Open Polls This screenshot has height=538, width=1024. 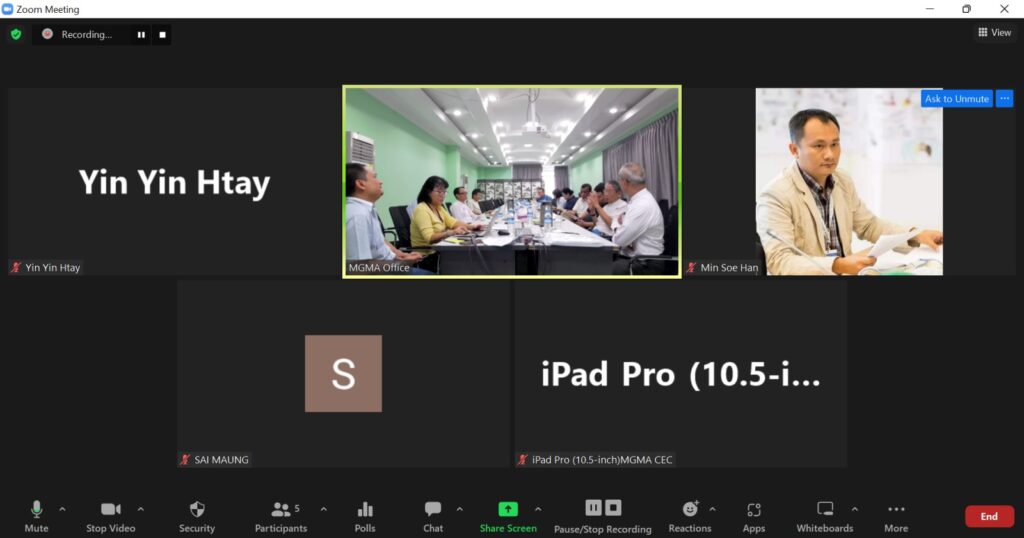tap(365, 516)
